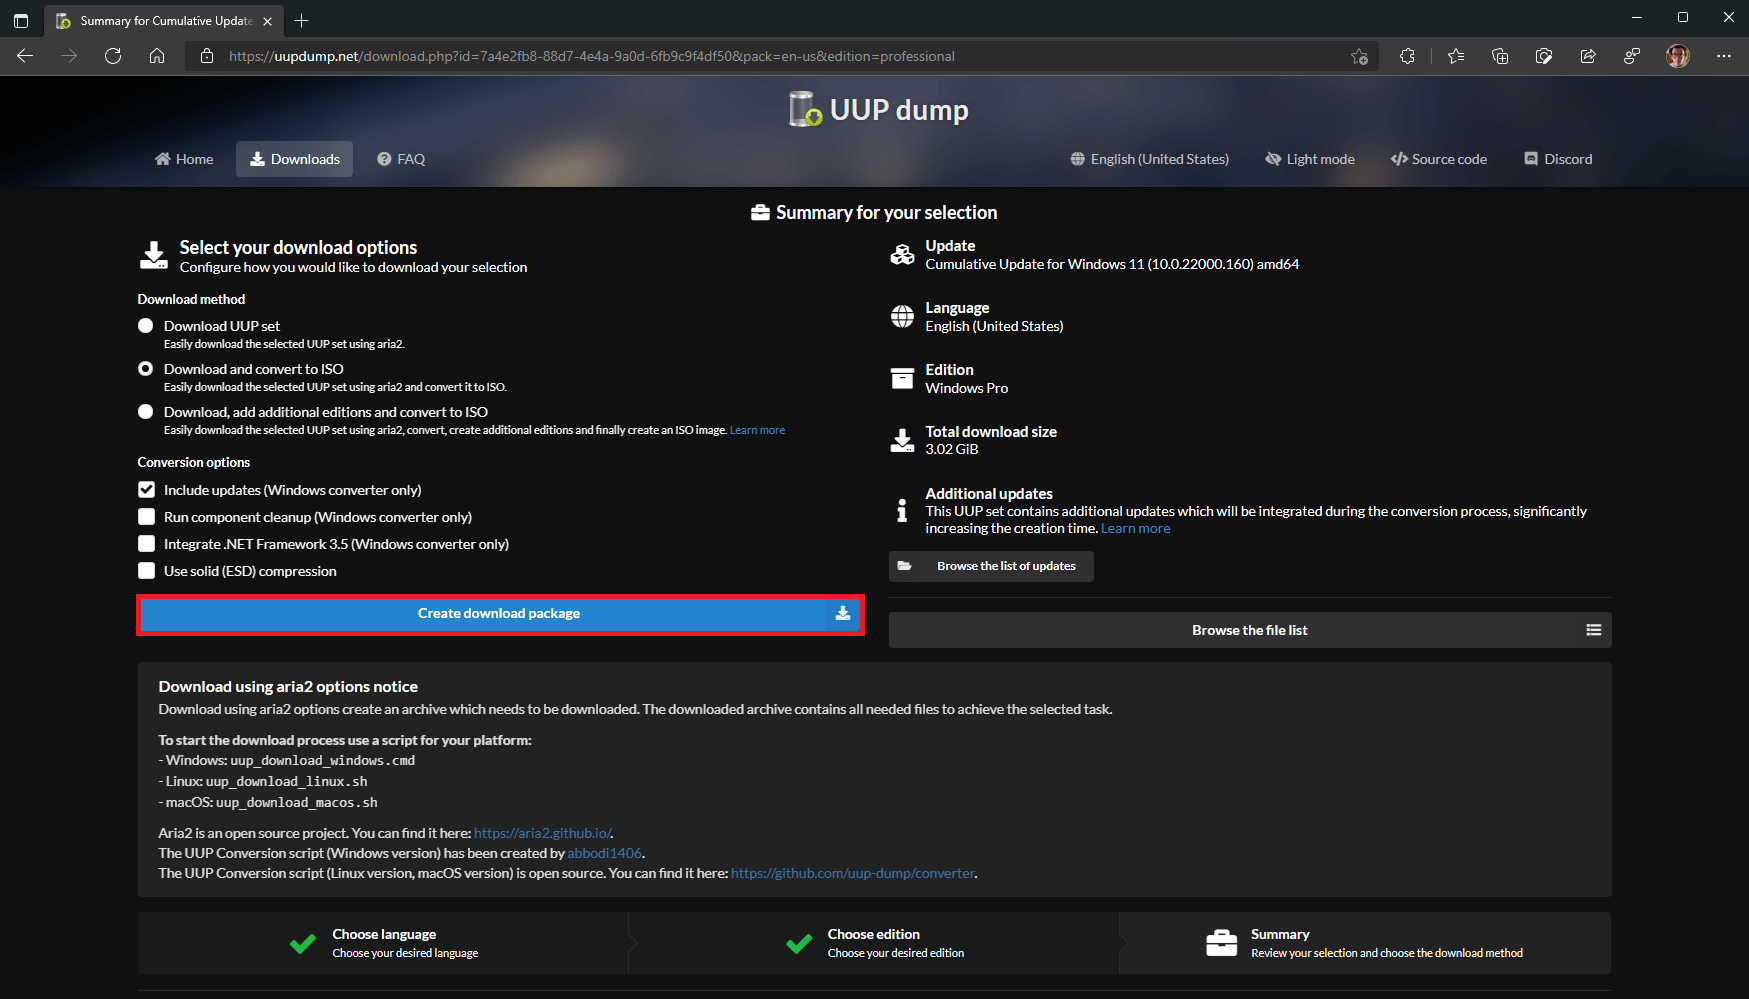Open the FAQ nav item
Screen dimensions: 1749x999
click(401, 159)
